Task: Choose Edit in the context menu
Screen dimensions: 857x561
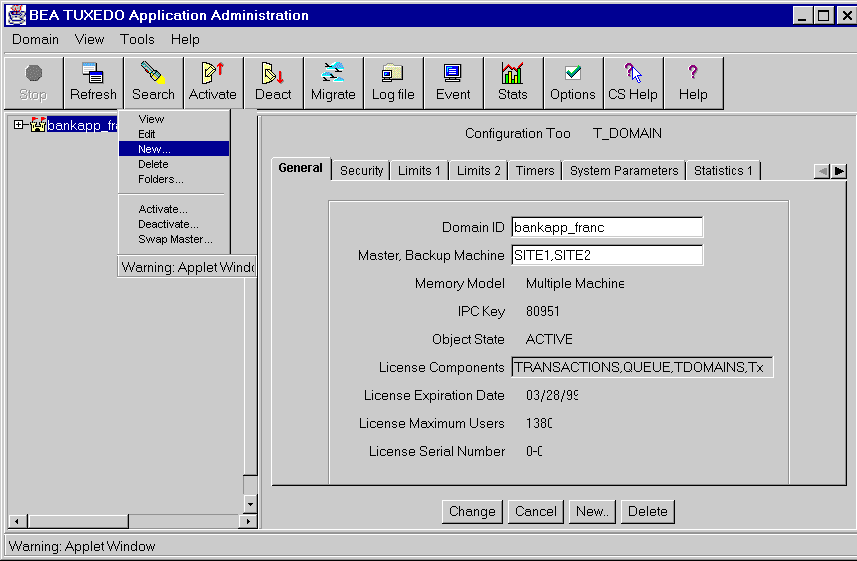Action: point(174,134)
